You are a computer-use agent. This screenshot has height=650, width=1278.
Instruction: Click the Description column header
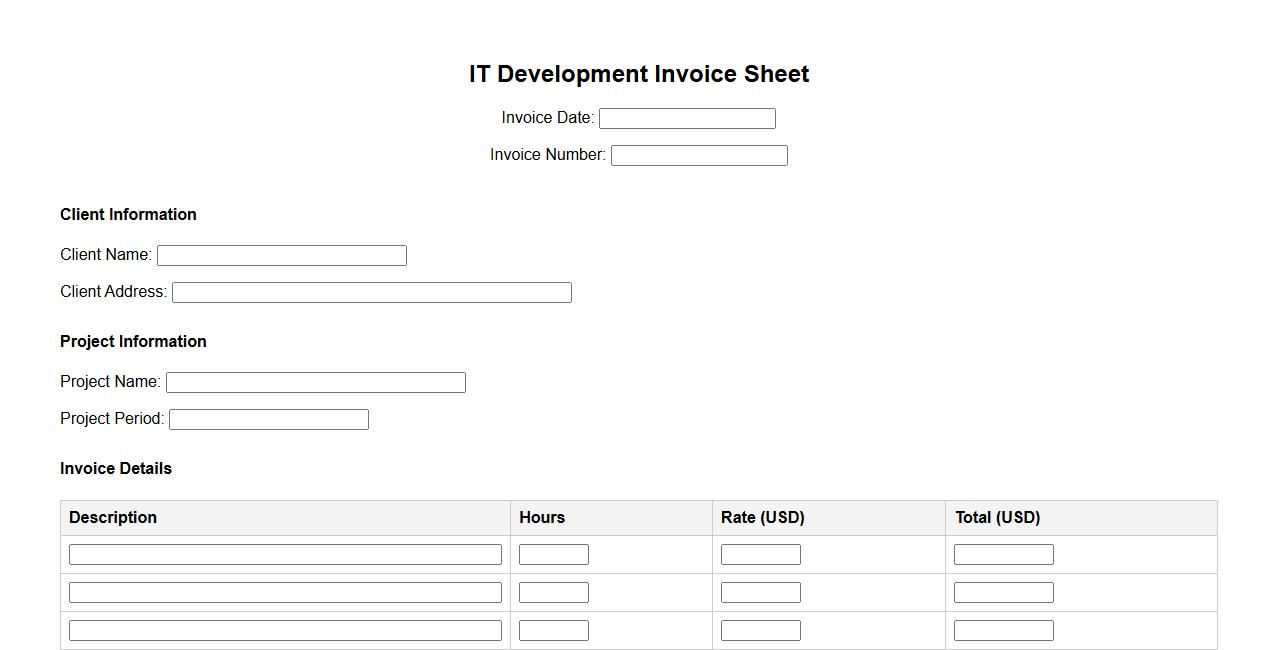click(x=113, y=517)
